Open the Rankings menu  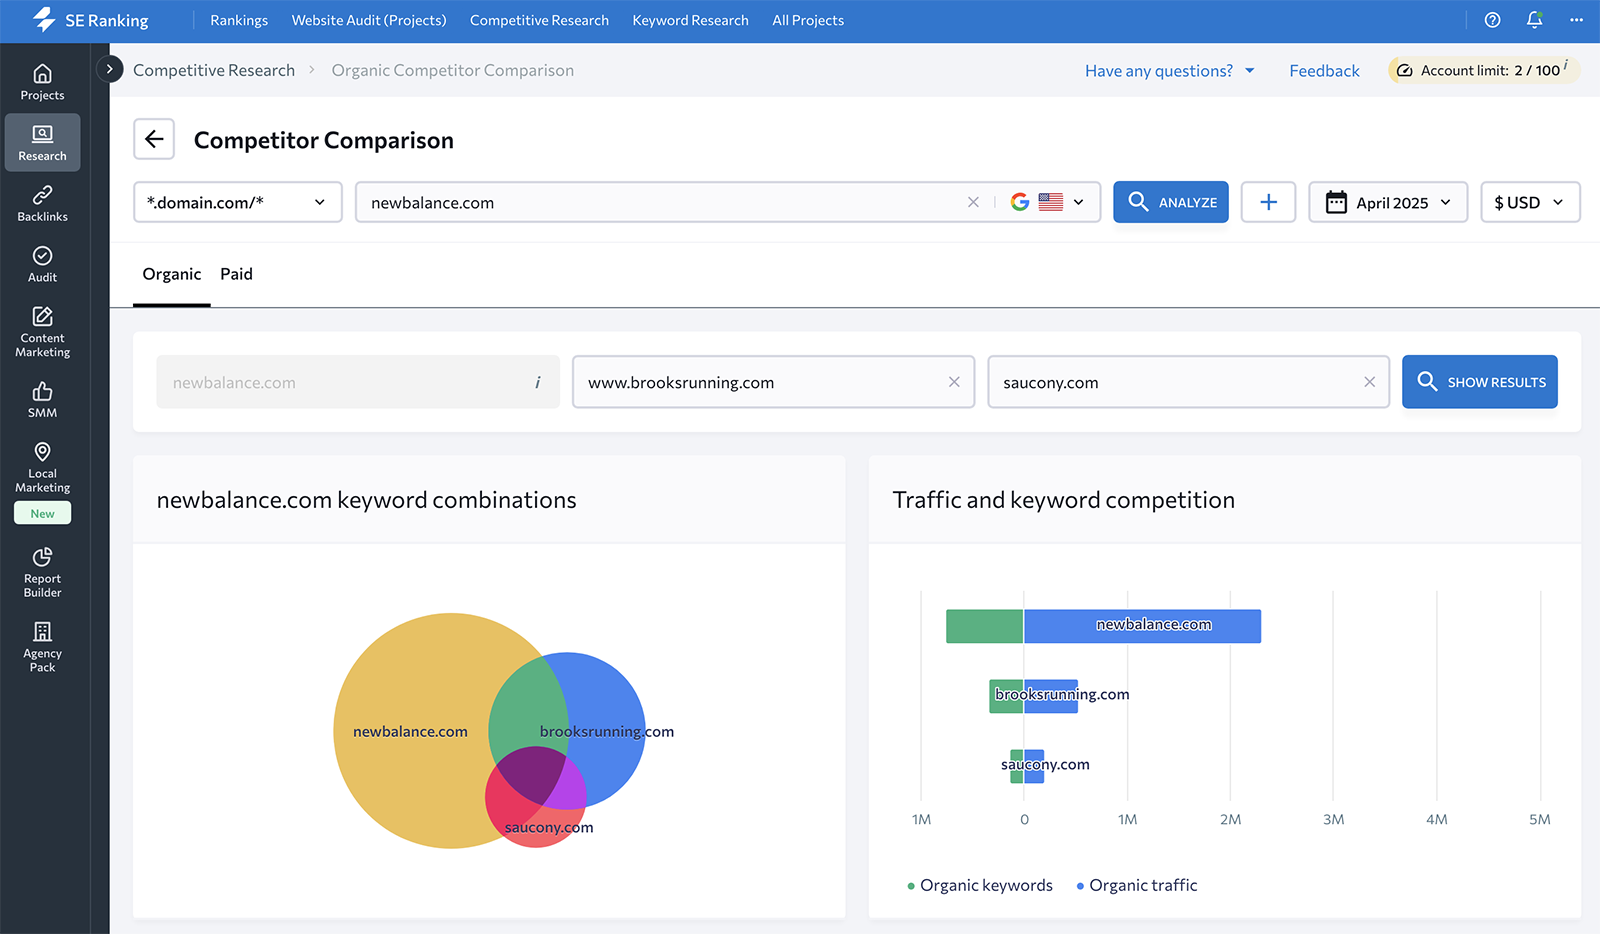pos(239,20)
